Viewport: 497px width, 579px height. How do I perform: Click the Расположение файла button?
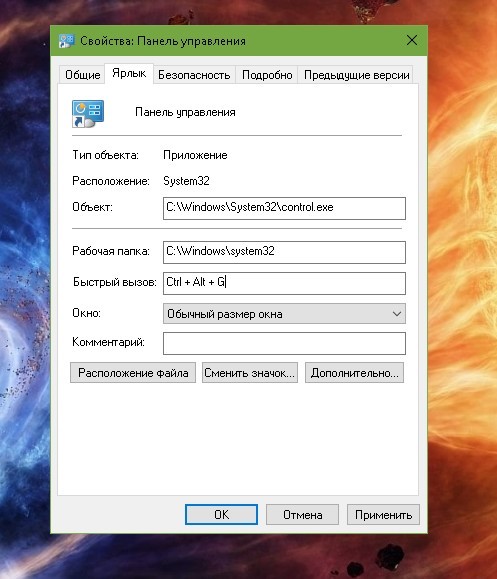tap(133, 373)
